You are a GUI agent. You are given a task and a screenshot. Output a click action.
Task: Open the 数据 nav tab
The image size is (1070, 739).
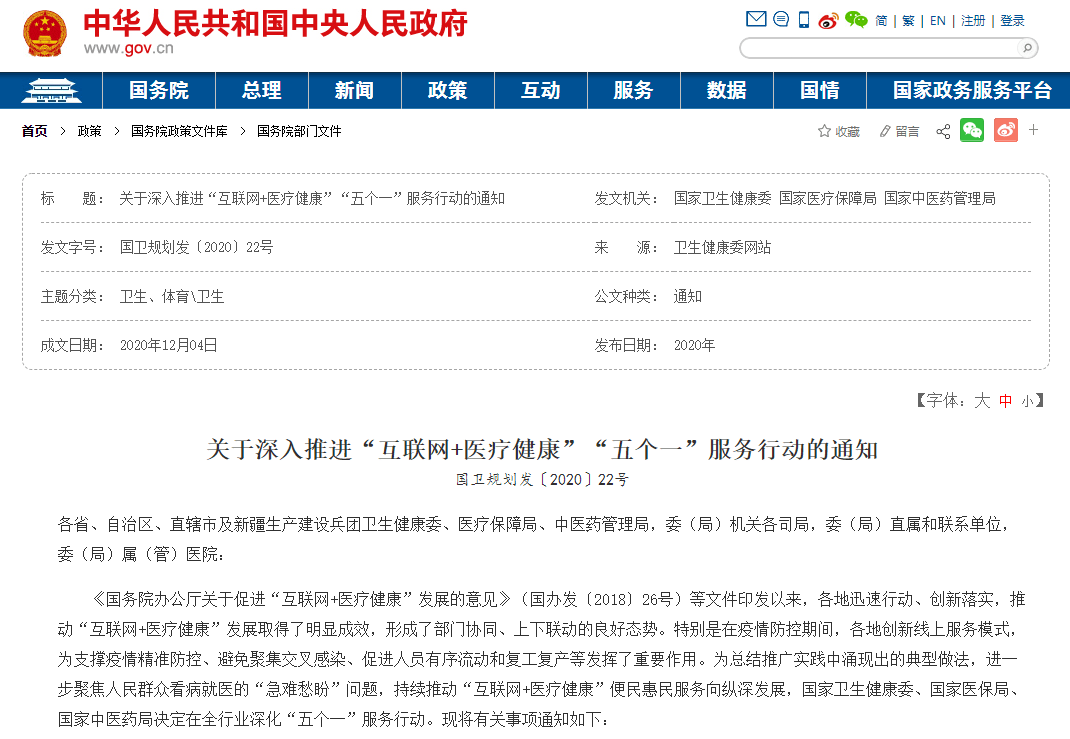[x=726, y=90]
